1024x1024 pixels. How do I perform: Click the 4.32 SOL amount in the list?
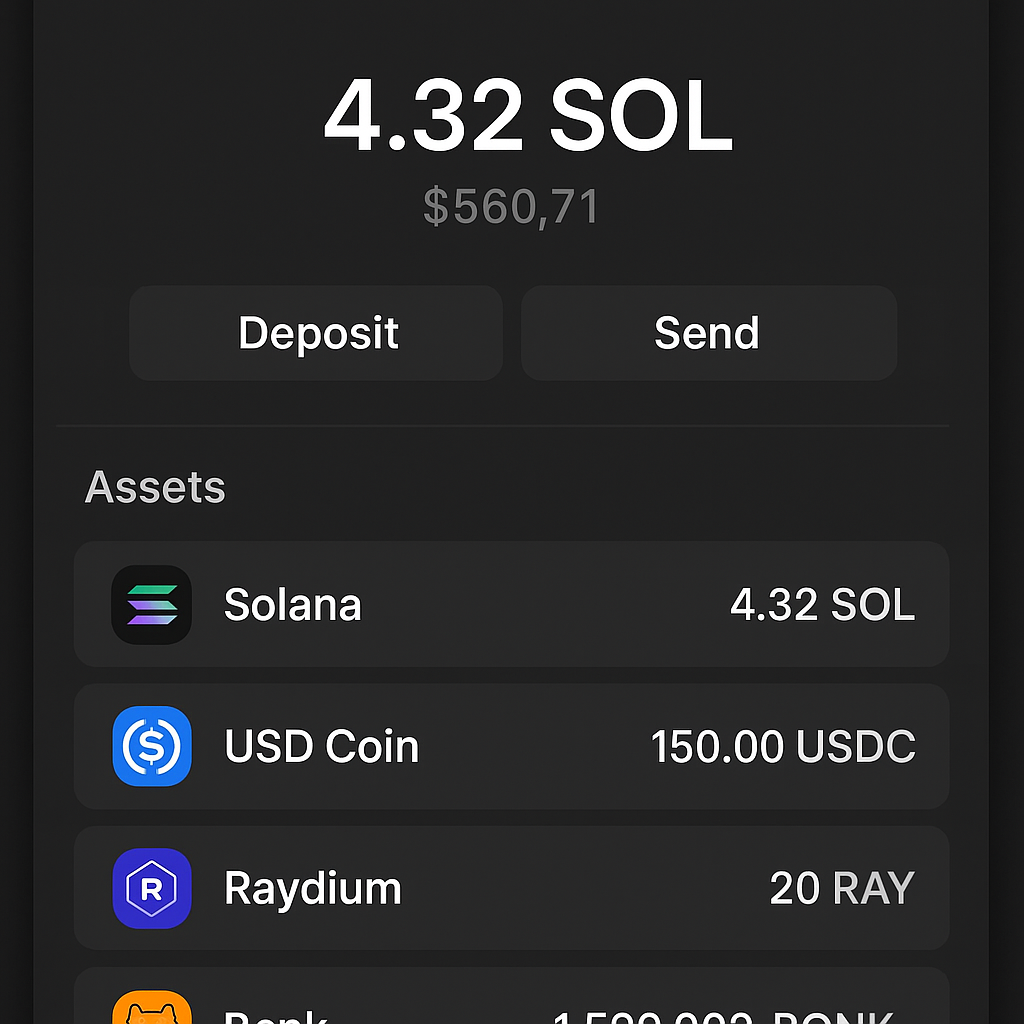[x=824, y=604]
